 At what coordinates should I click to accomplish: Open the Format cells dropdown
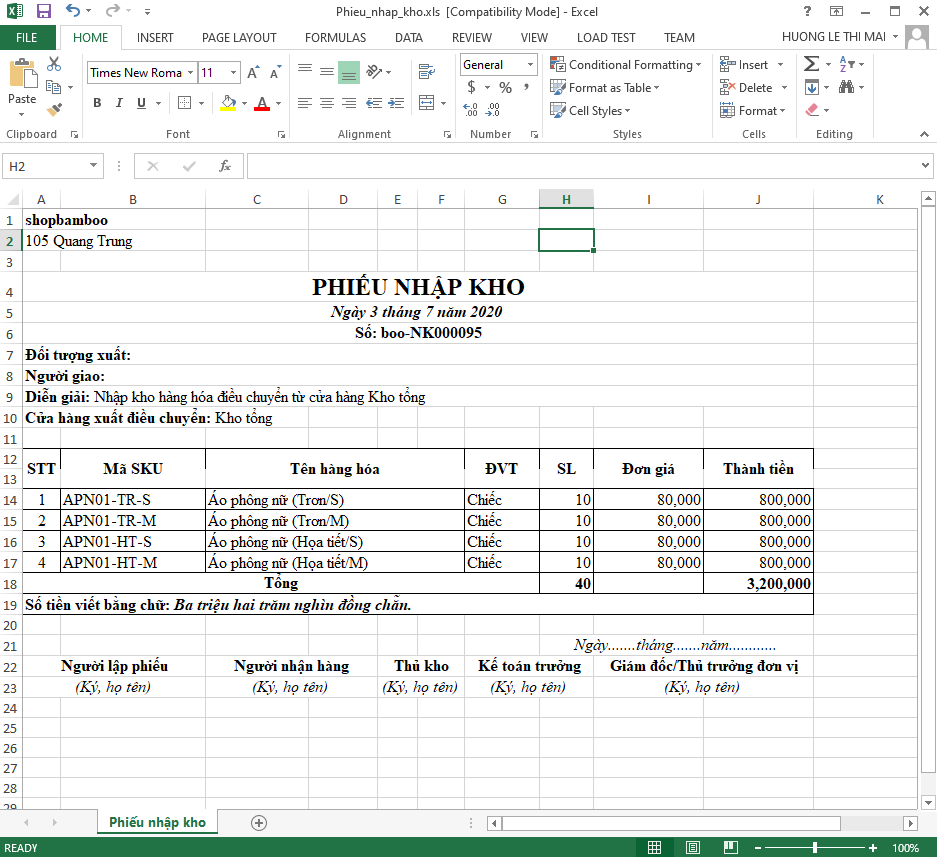coord(752,111)
